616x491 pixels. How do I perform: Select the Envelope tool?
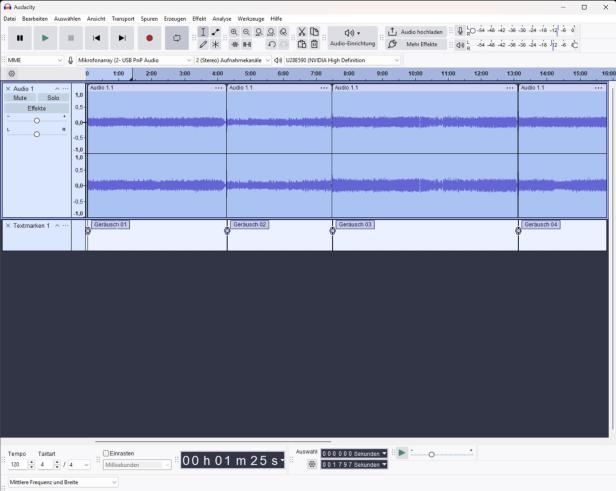pyautogui.click(x=216, y=32)
